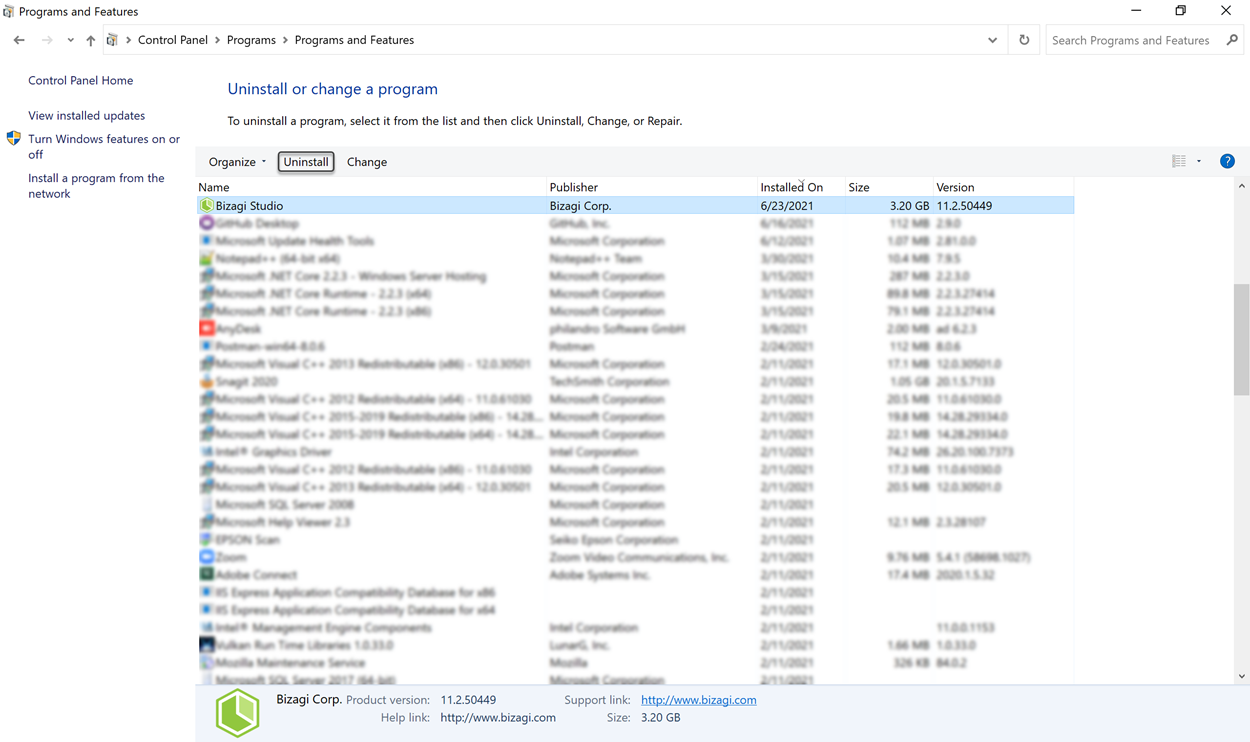The height and width of the screenshot is (742, 1250).
Task: Change the list view layout icon
Action: (x=1179, y=161)
